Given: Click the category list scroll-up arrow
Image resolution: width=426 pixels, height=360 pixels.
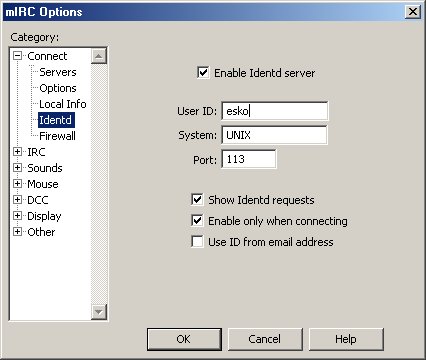Looking at the screenshot, I should (99, 56).
